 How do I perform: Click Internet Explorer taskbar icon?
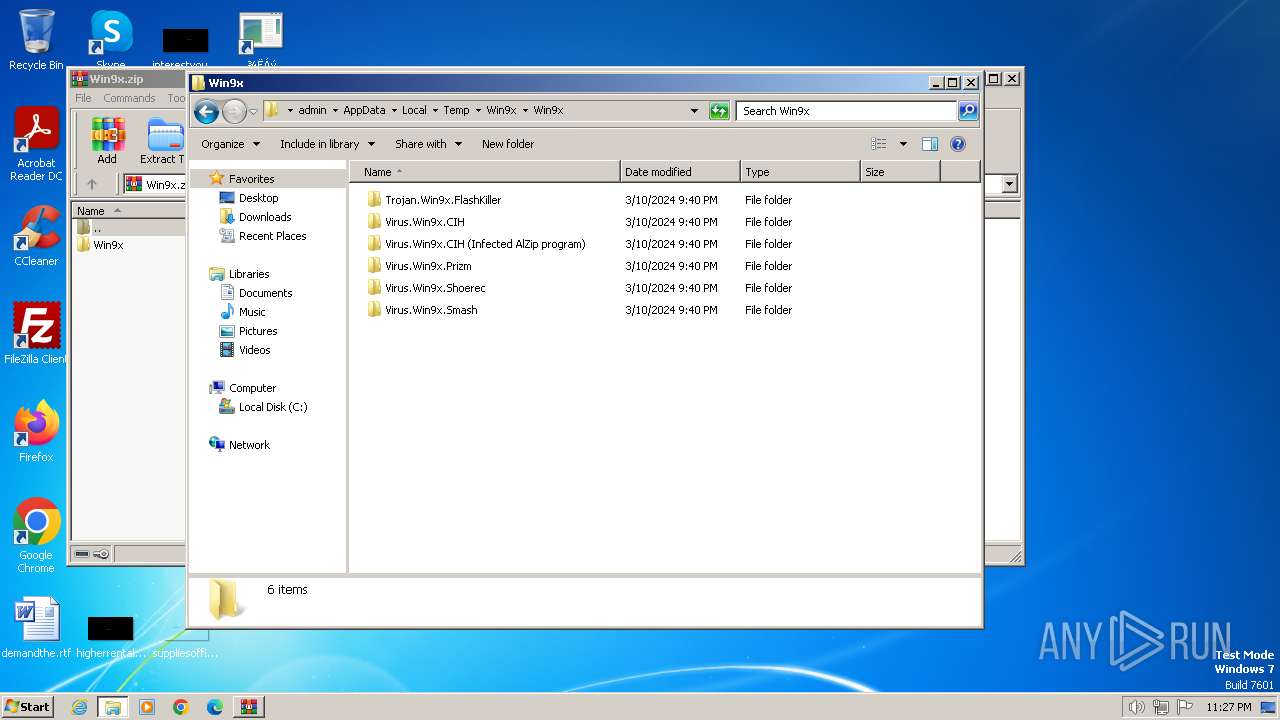(x=79, y=707)
